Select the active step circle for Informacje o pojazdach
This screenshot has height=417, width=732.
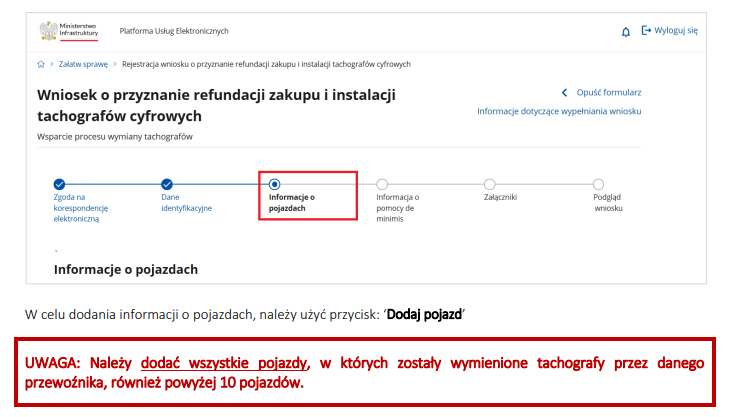tap(275, 184)
